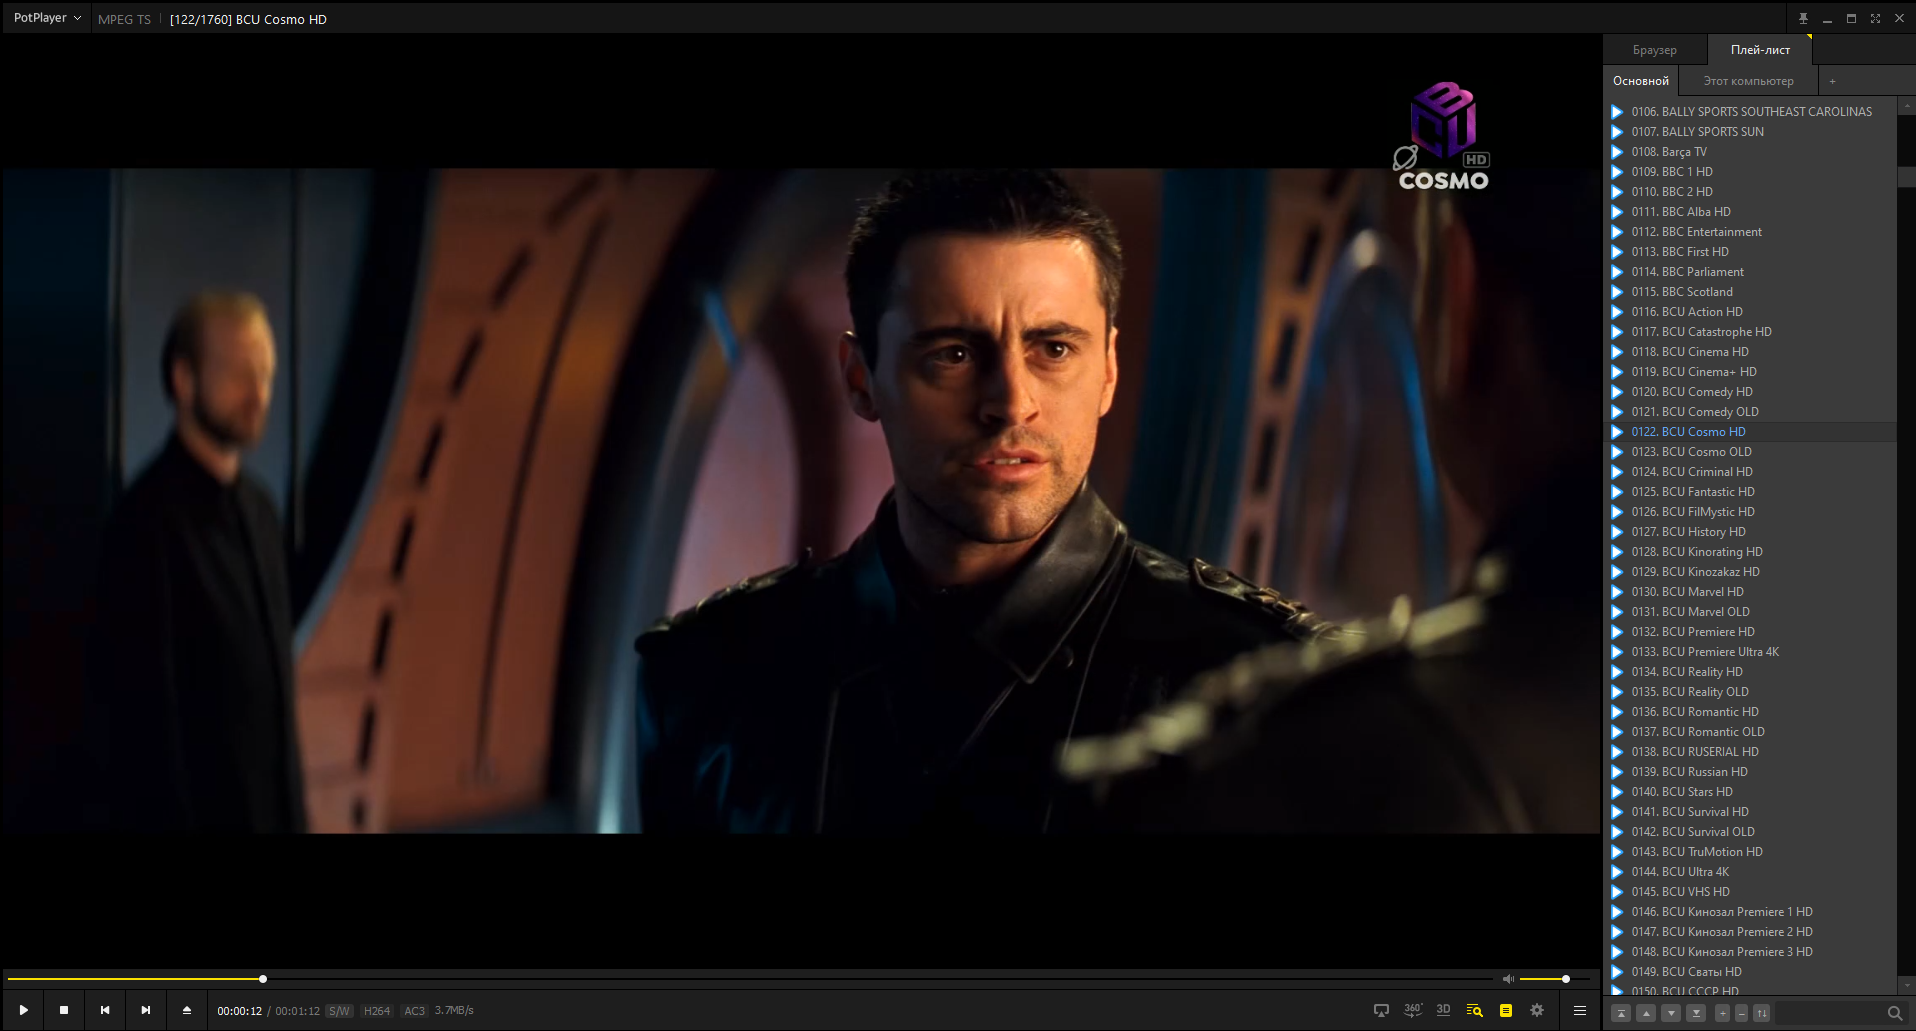Click the play icon beside 0114. BBC Parliament
The height and width of the screenshot is (1031, 1916).
pos(1617,272)
